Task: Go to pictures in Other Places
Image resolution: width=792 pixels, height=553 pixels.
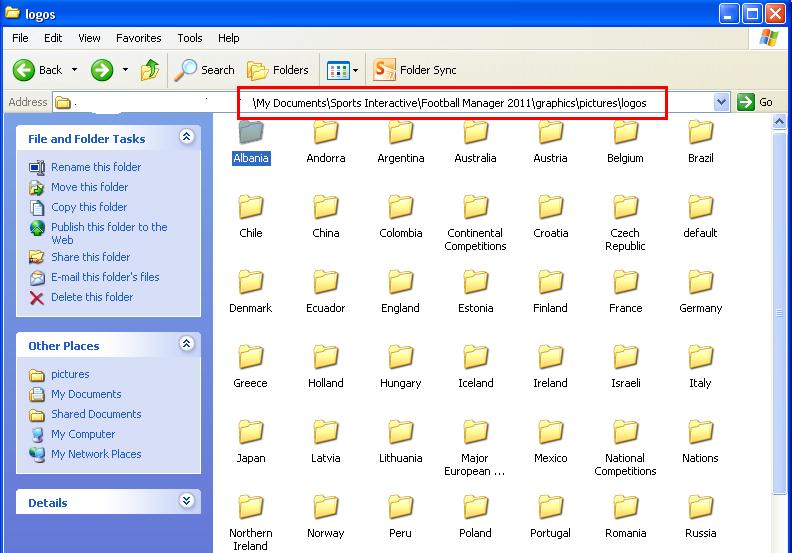Action: tap(70, 374)
